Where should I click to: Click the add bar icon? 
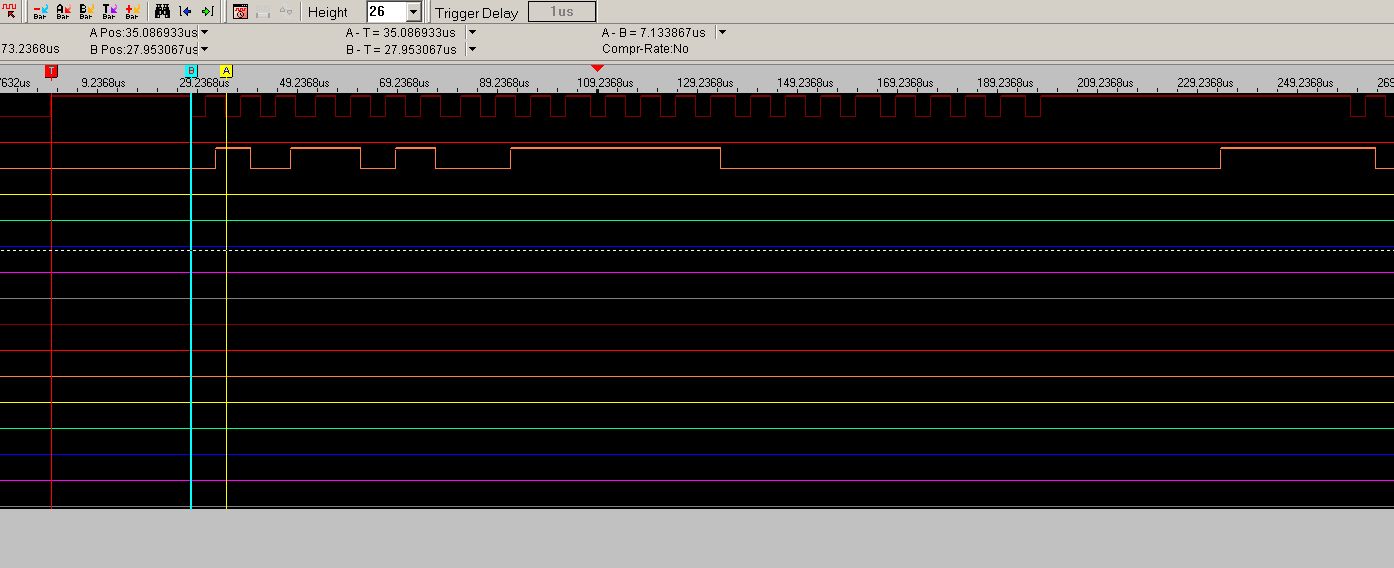tap(132, 12)
